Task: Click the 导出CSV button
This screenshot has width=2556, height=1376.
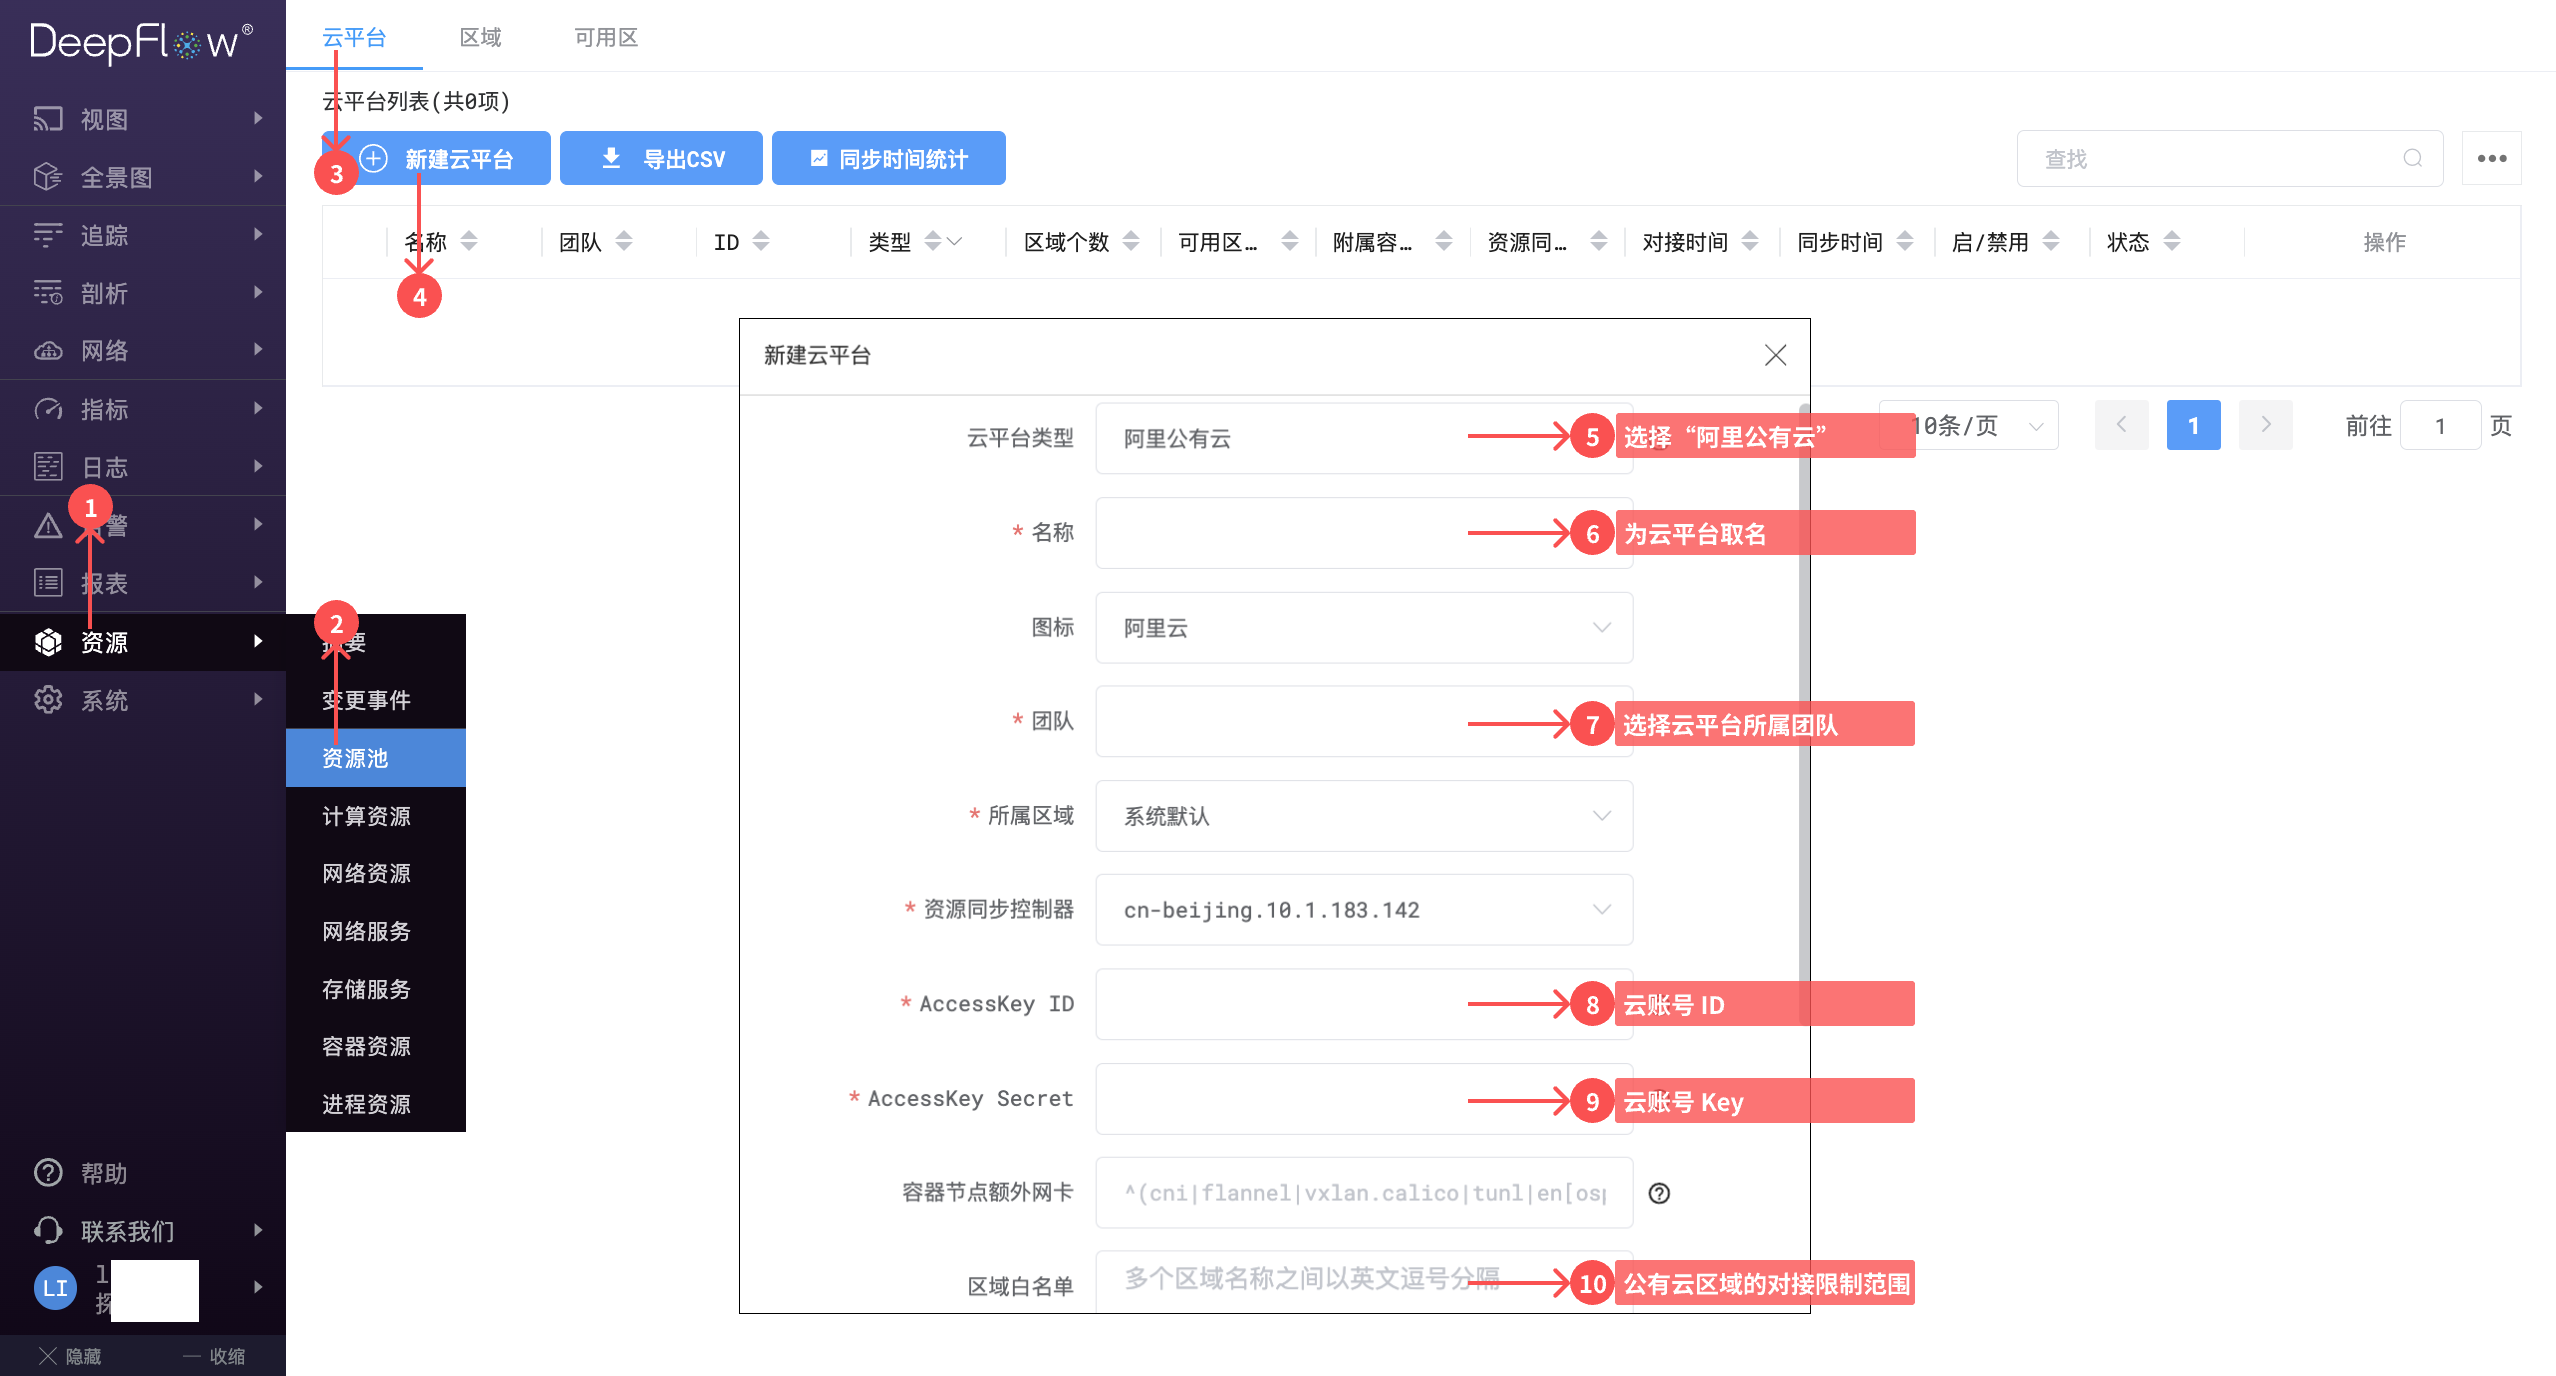Action: pyautogui.click(x=661, y=157)
